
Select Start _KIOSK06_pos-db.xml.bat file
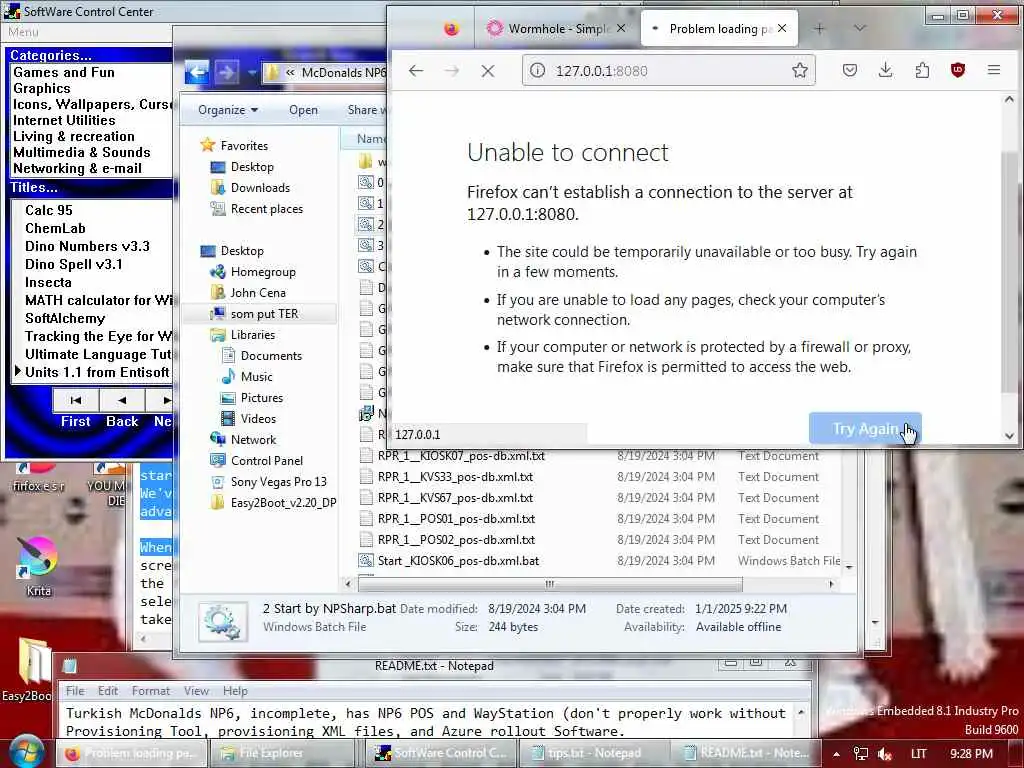[458, 560]
